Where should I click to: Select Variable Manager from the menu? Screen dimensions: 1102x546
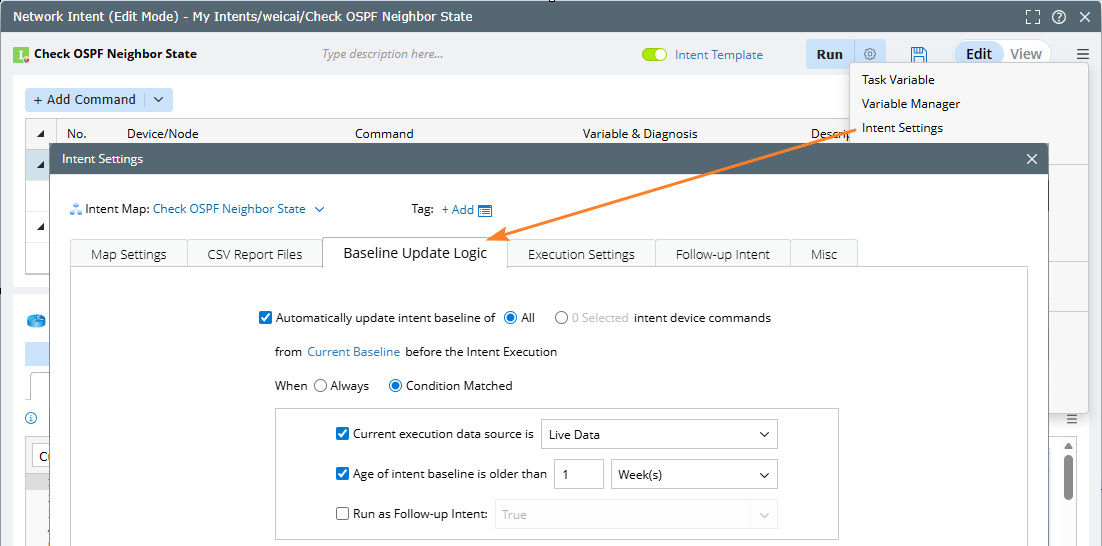(911, 104)
